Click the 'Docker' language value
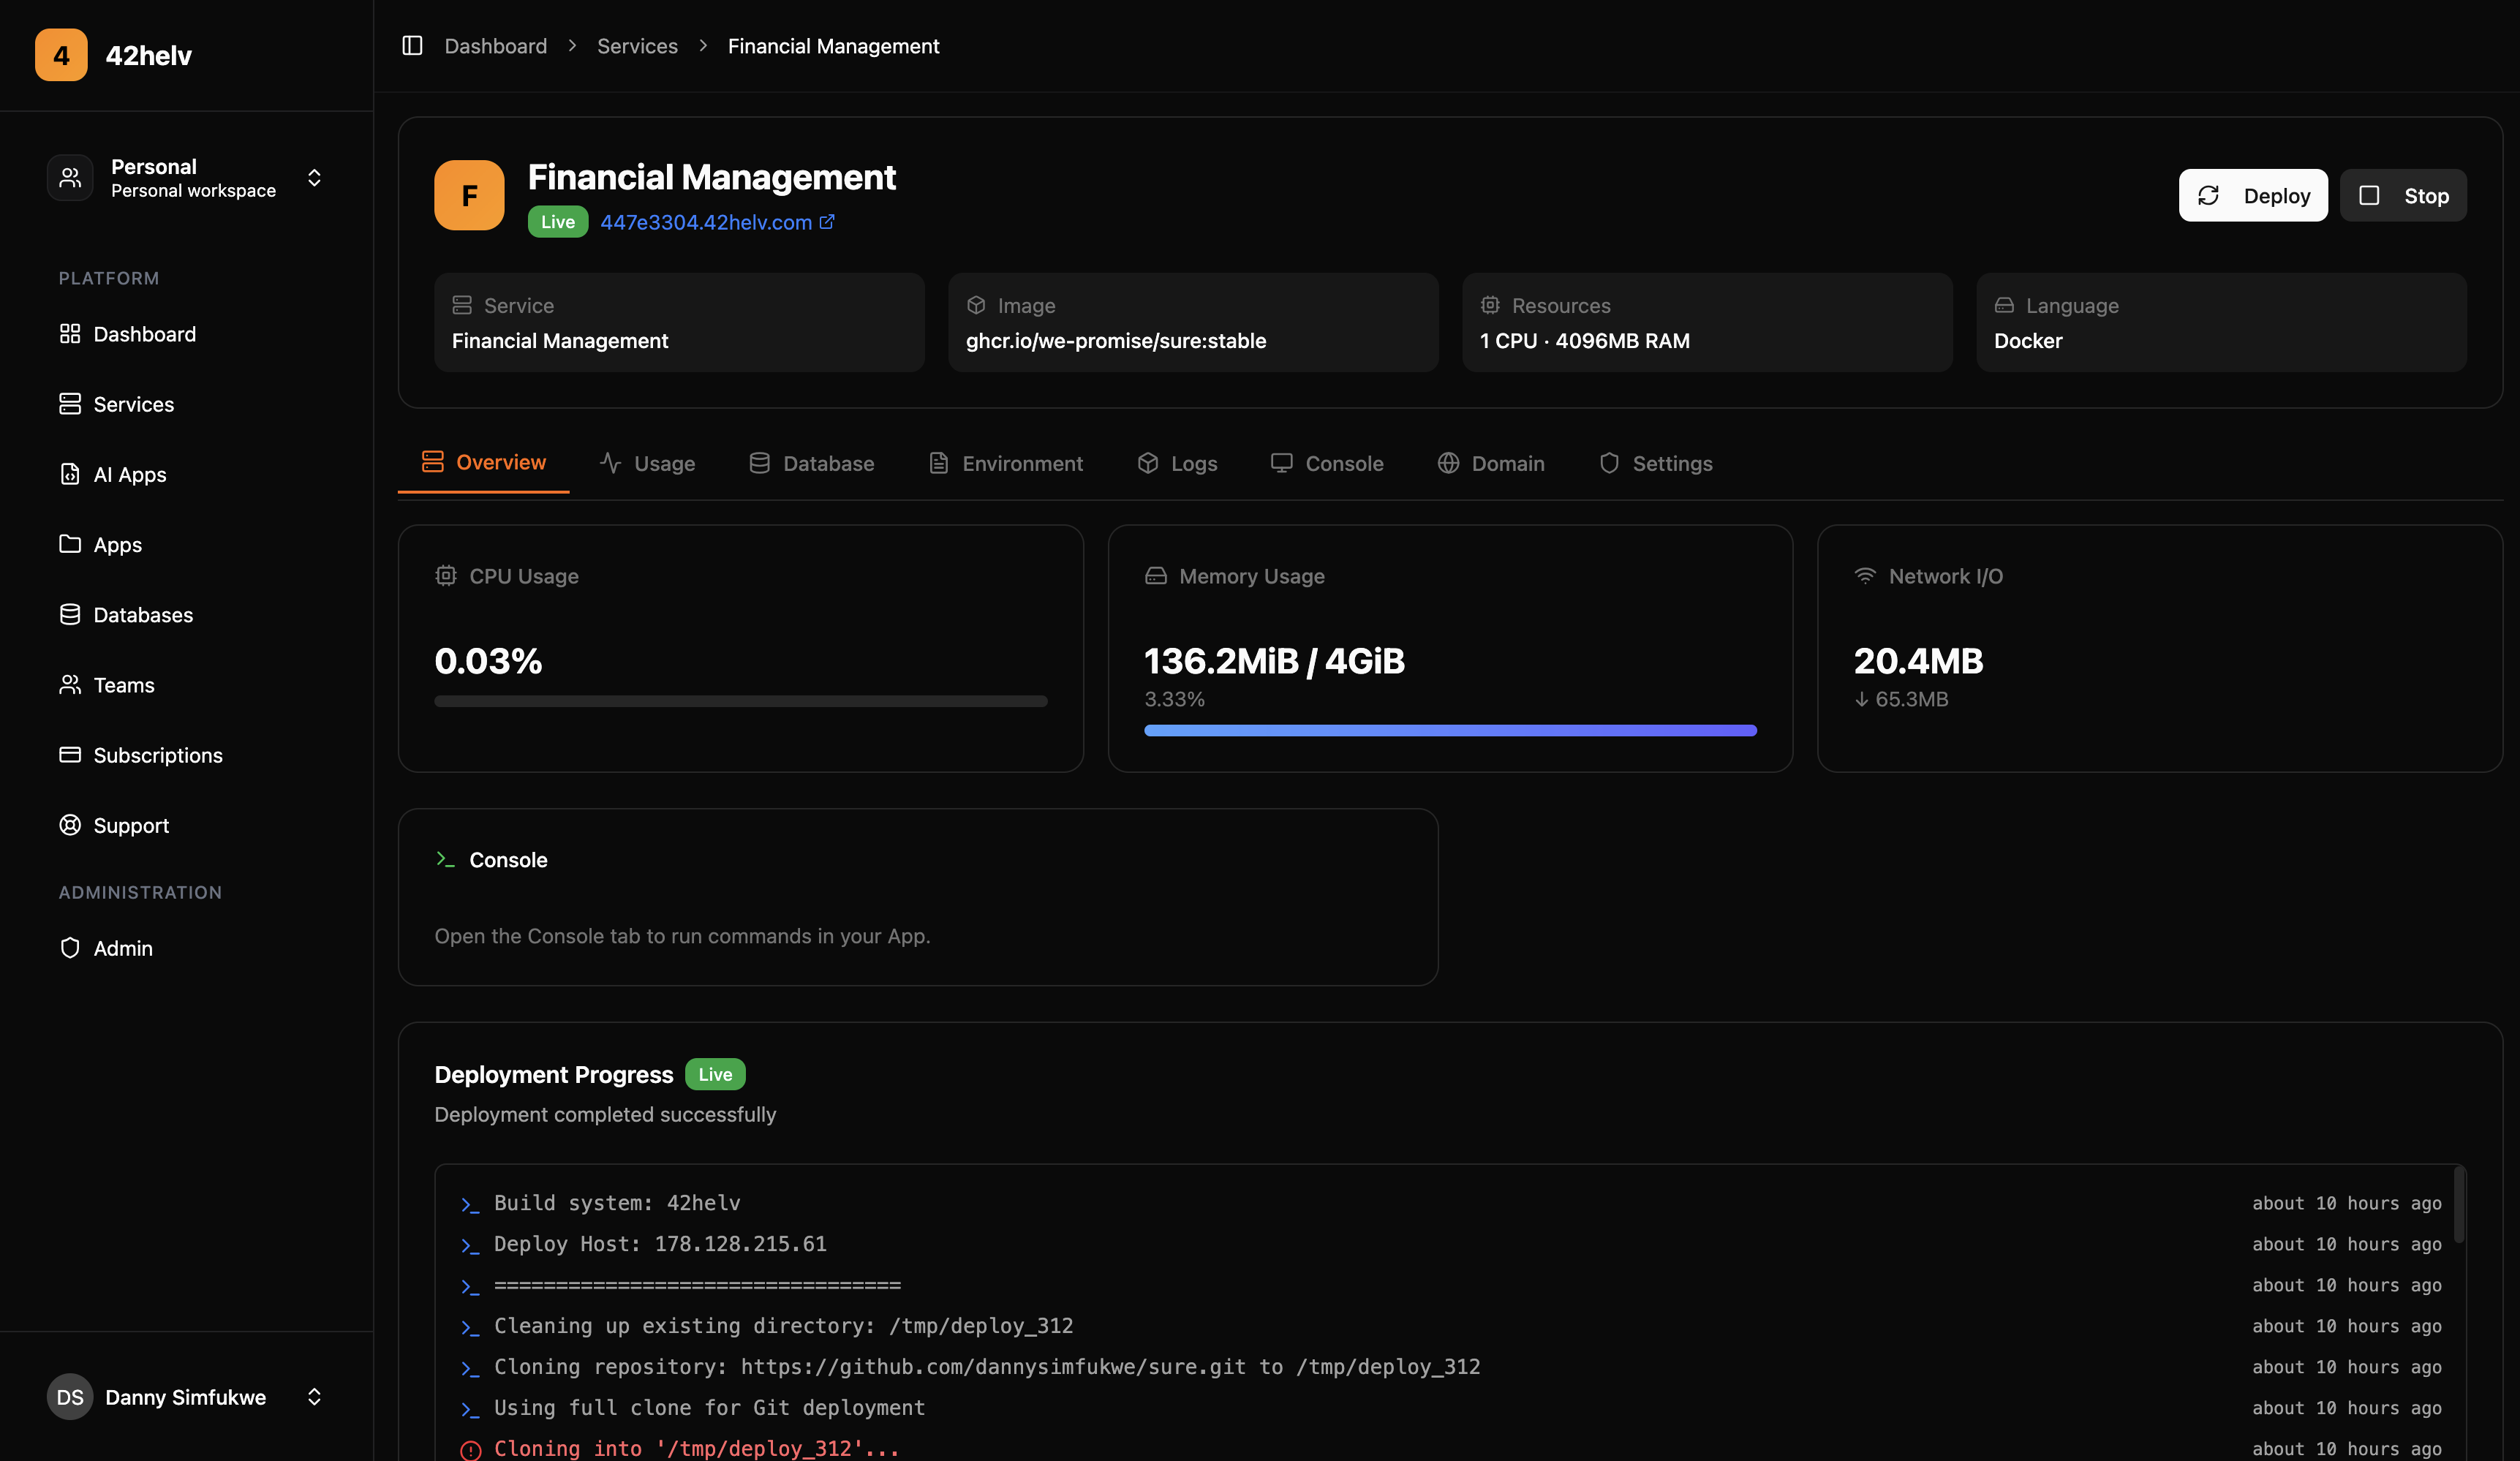Image resolution: width=2520 pixels, height=1461 pixels. point(2028,341)
